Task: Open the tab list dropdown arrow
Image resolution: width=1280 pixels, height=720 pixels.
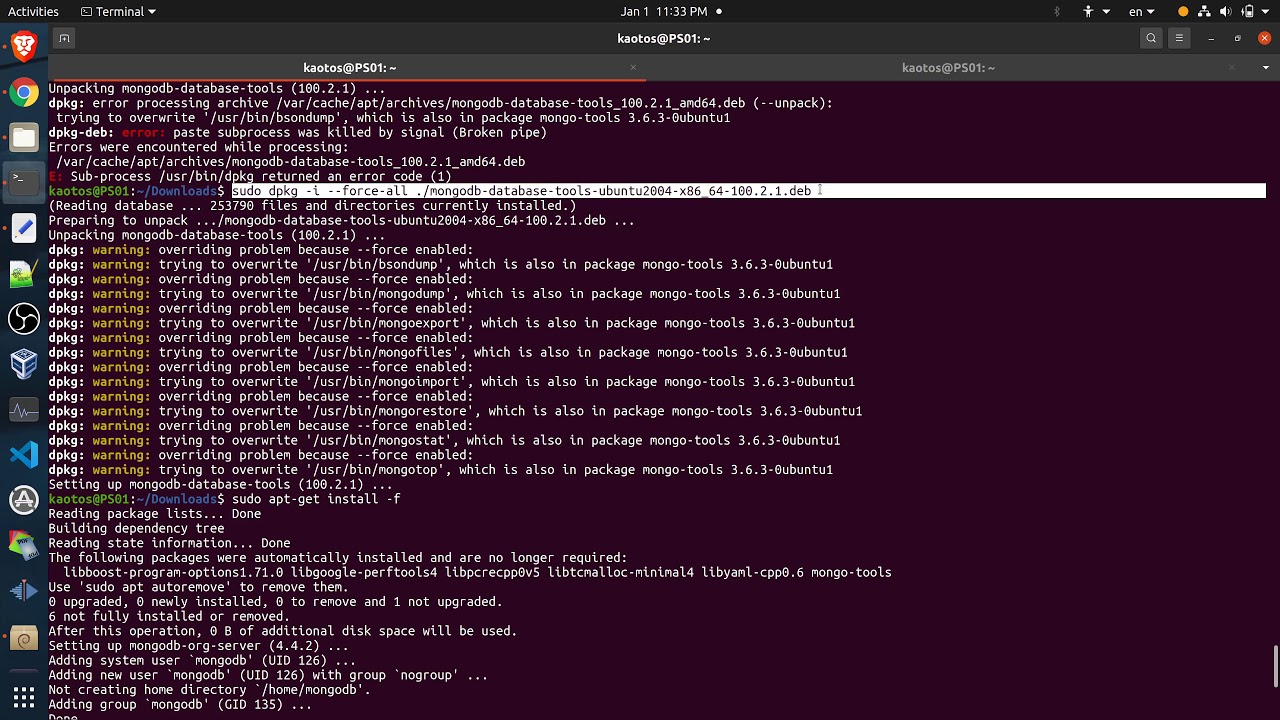Action: [x=1264, y=68]
